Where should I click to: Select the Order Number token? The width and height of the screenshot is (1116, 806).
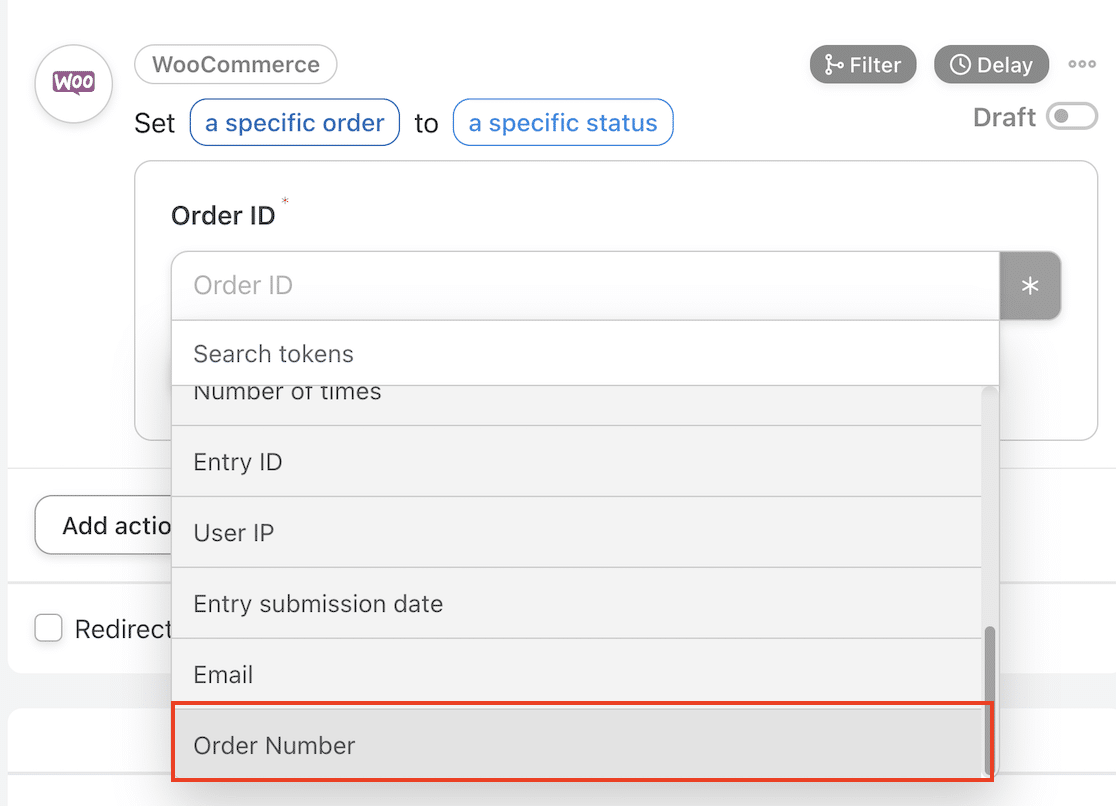tap(580, 745)
